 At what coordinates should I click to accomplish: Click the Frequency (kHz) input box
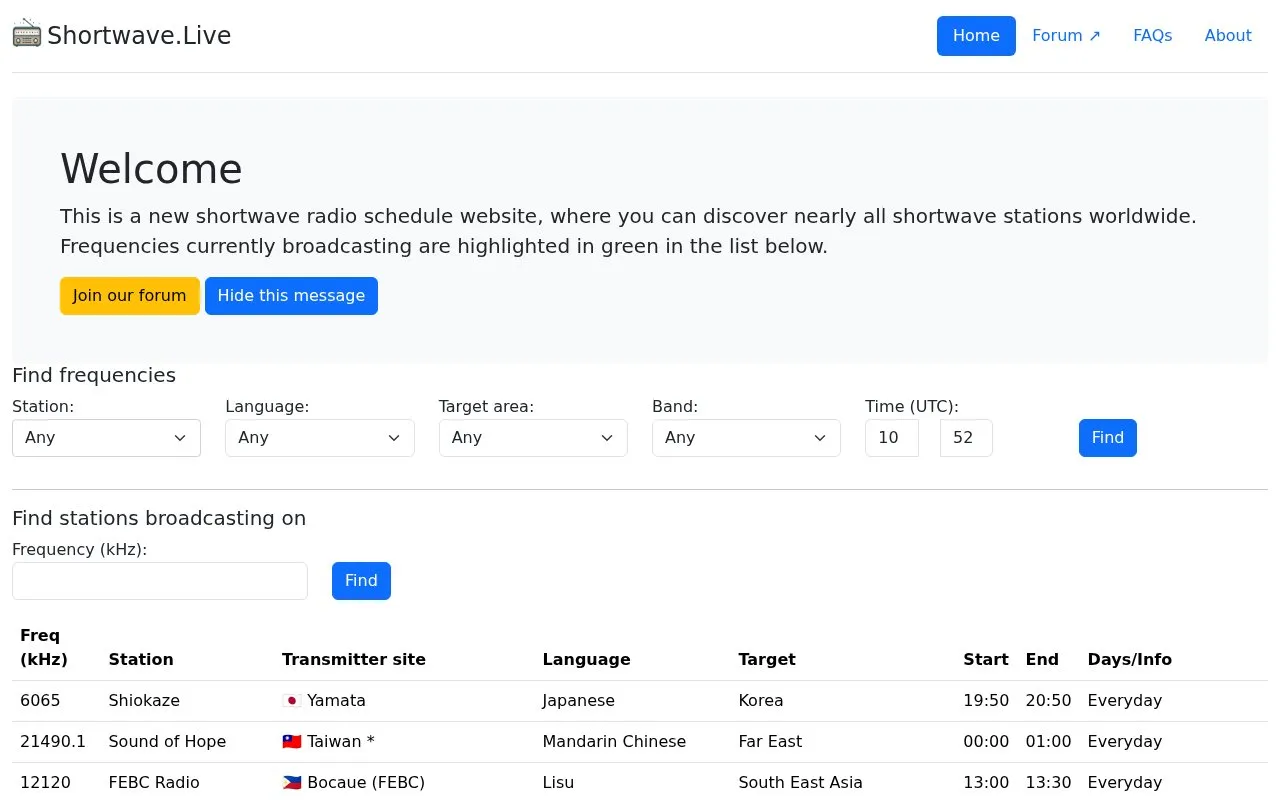click(x=160, y=581)
